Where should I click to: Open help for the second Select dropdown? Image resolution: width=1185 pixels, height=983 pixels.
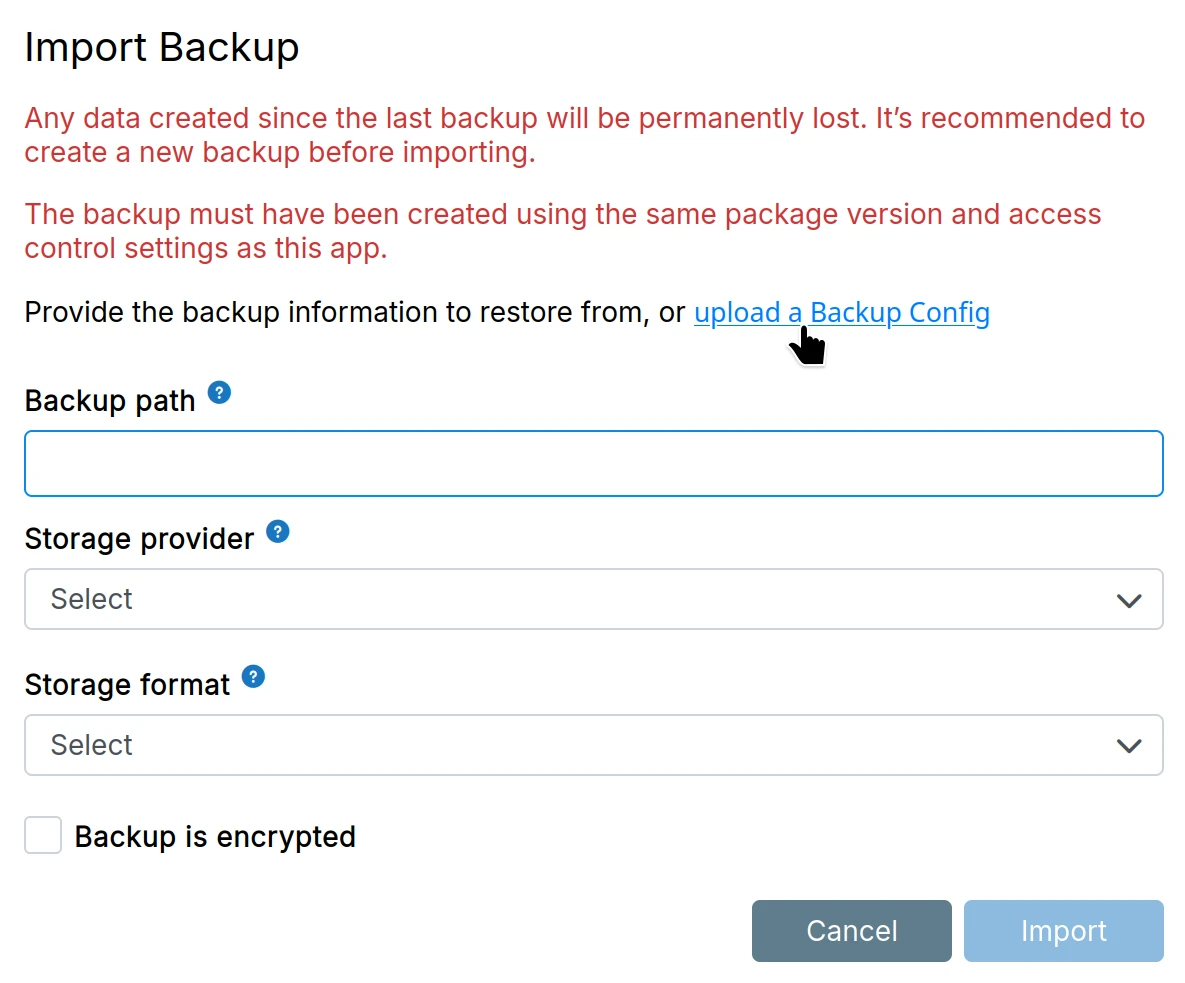point(253,677)
